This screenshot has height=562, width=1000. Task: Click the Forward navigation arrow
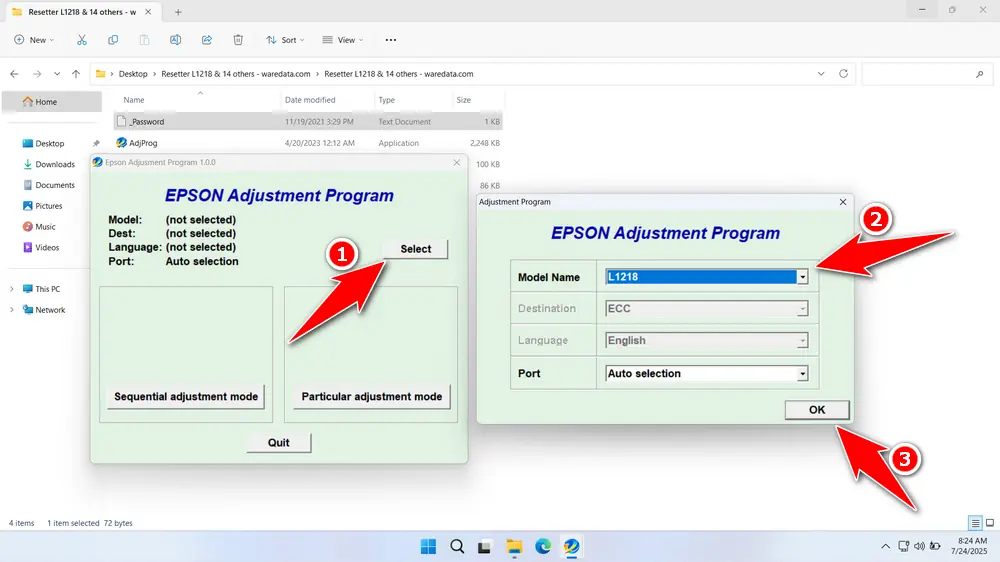[37, 74]
